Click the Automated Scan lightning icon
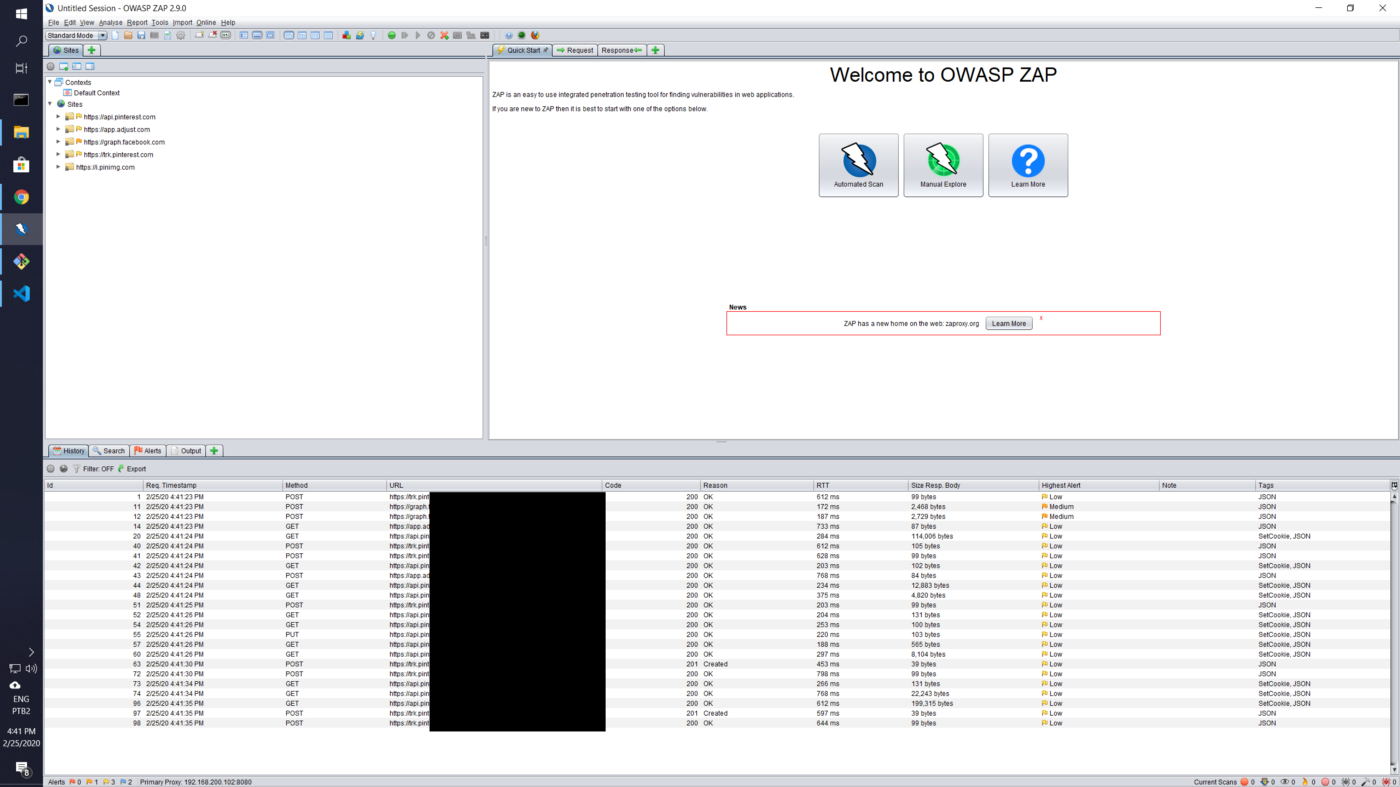The image size is (1400, 787). [858, 159]
